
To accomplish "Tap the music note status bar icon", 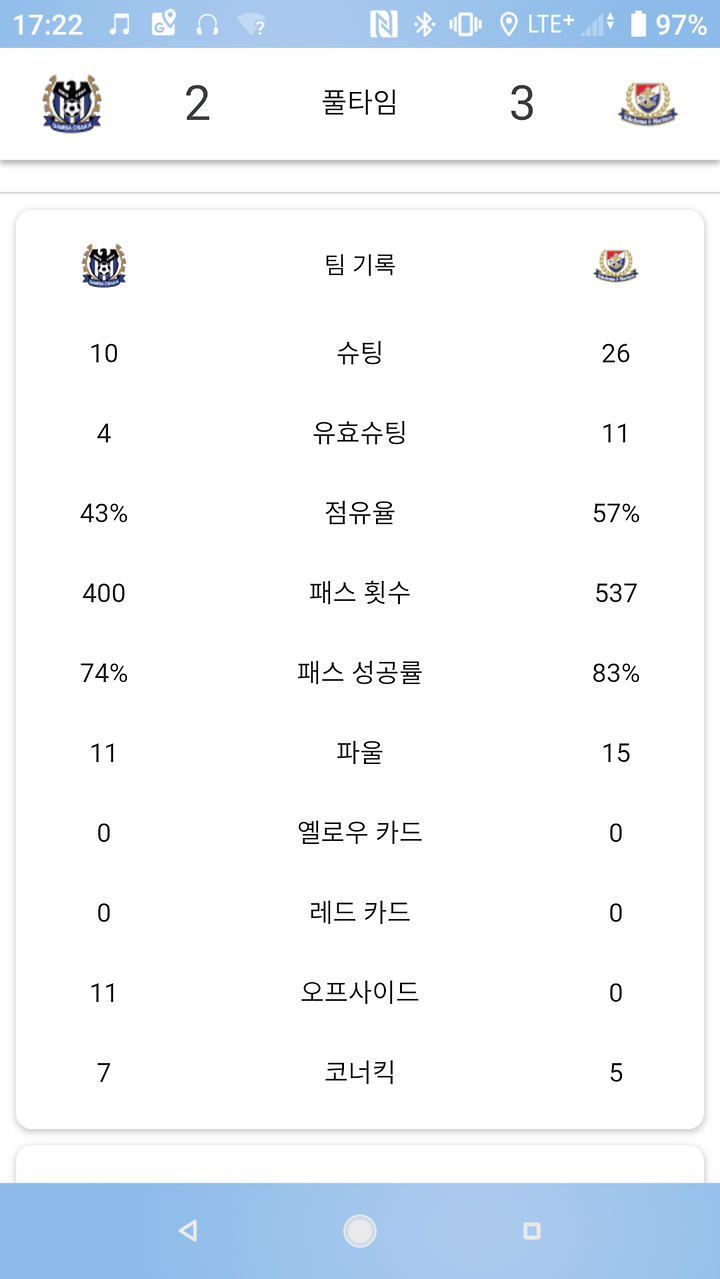I will [x=119, y=24].
